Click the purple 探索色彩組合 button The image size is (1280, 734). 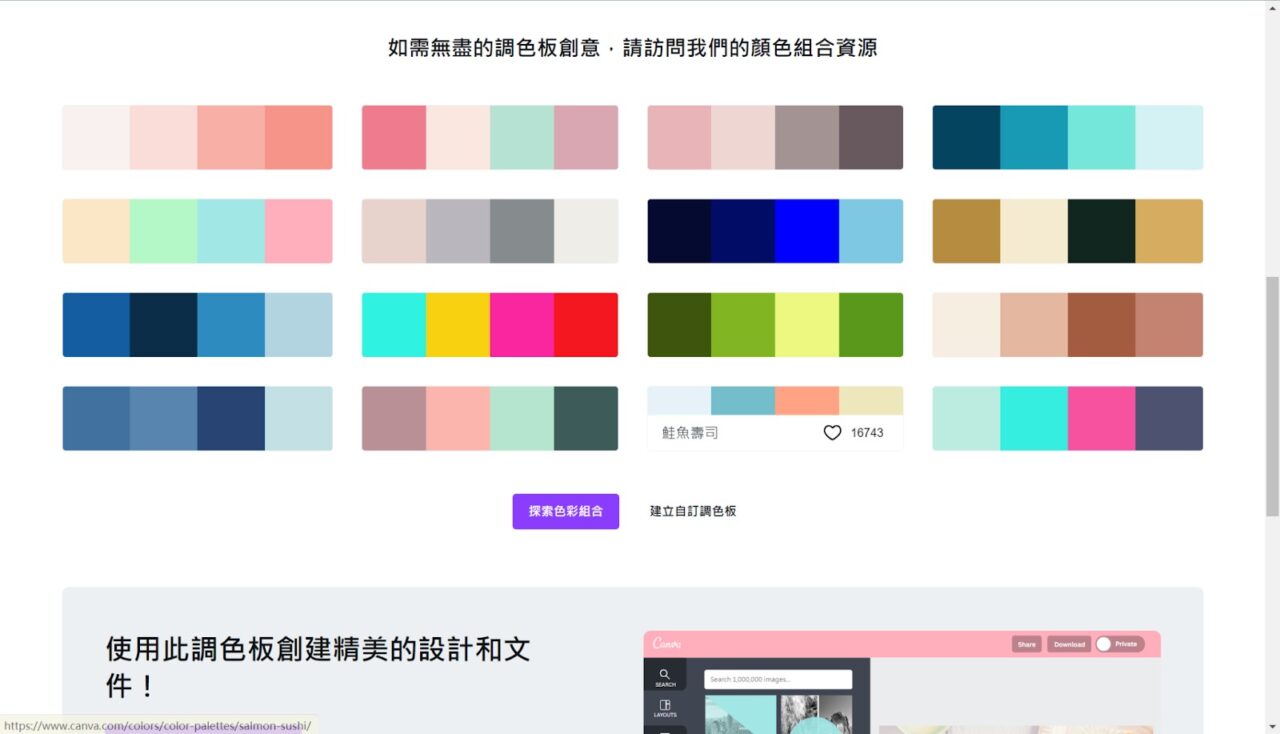click(566, 511)
